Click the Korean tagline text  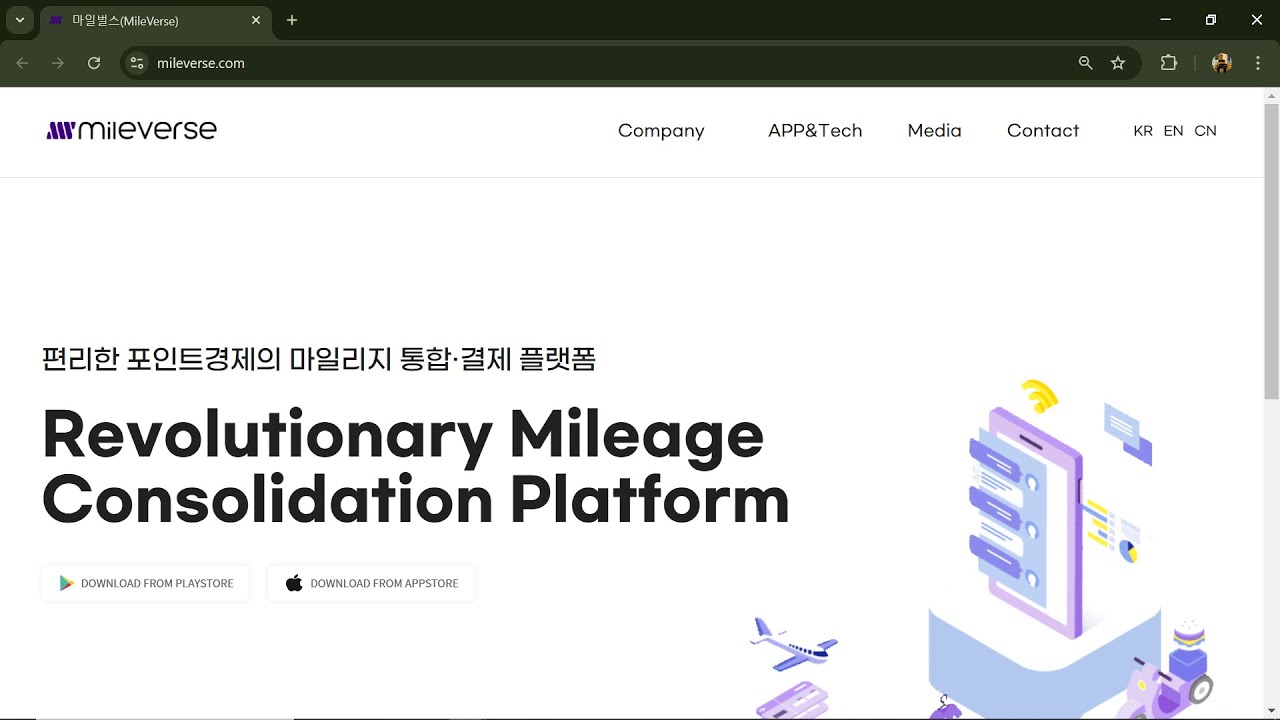(319, 359)
